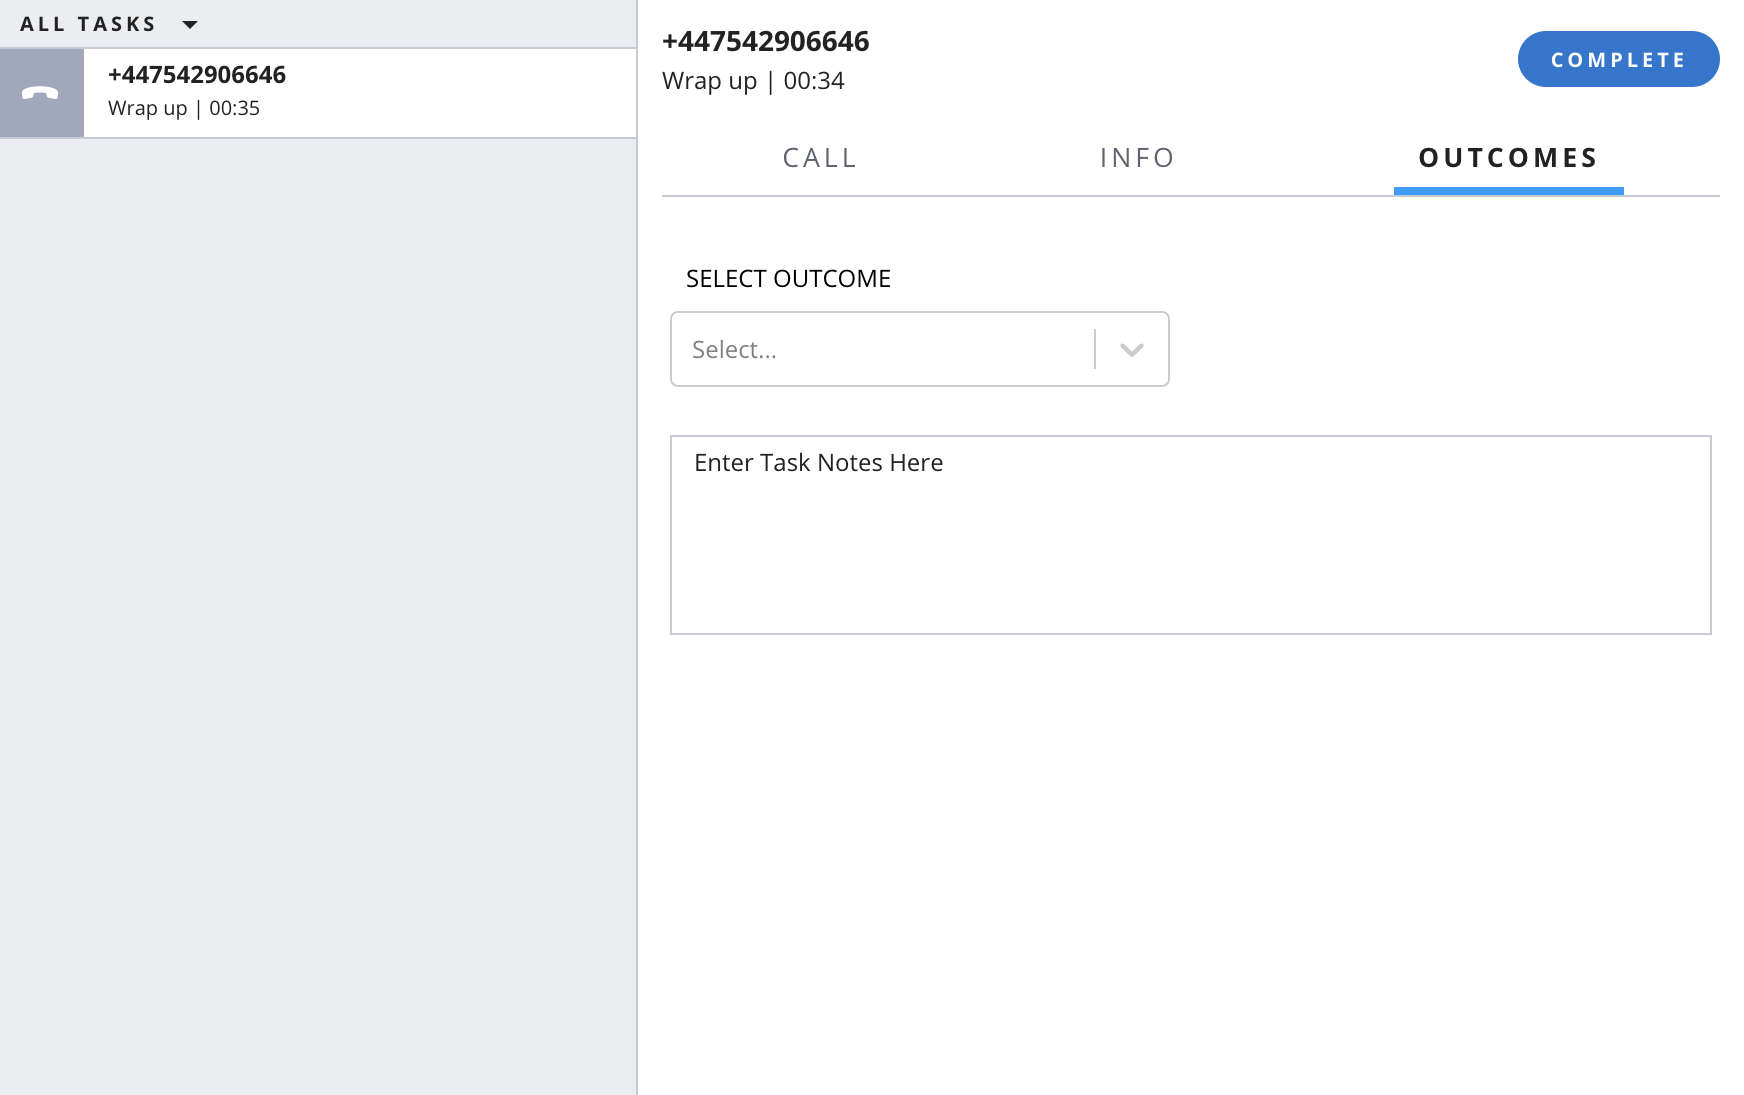The width and height of the screenshot is (1744, 1095).
Task: Expand outcome list with chevron arrow
Action: click(1132, 349)
